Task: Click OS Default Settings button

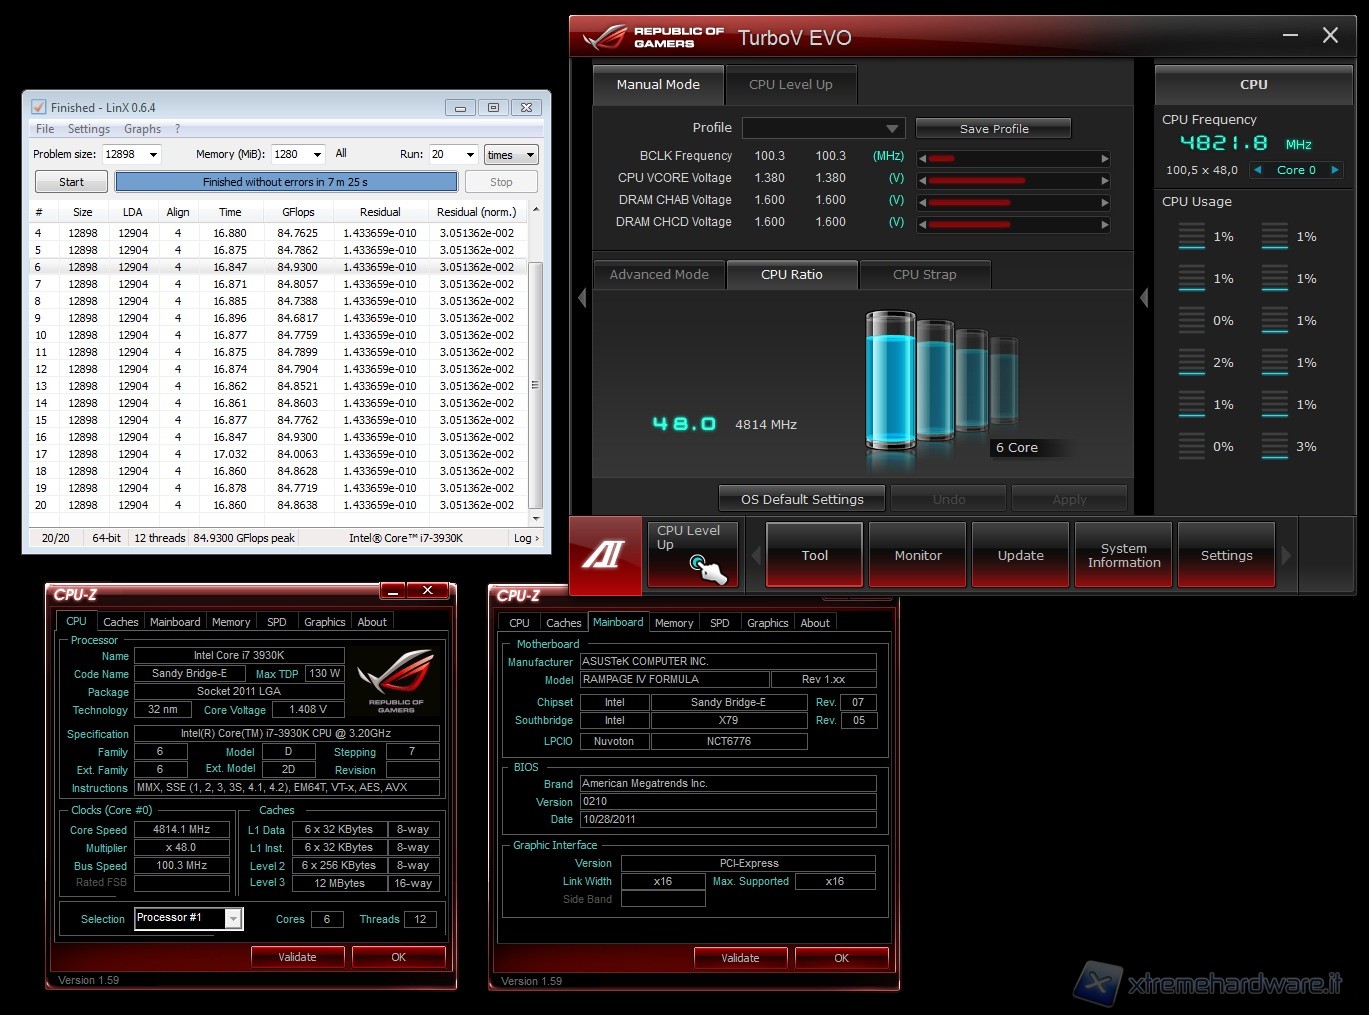Action: click(x=802, y=499)
